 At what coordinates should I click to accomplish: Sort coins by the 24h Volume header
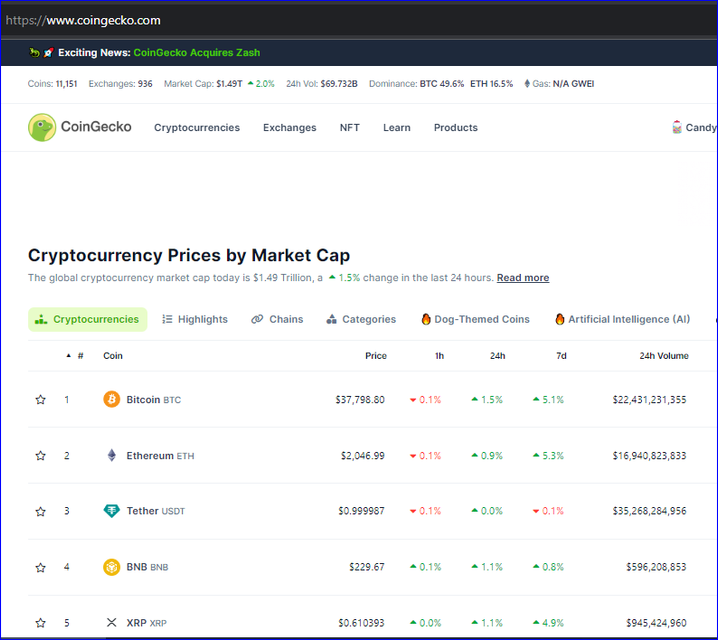coord(664,356)
